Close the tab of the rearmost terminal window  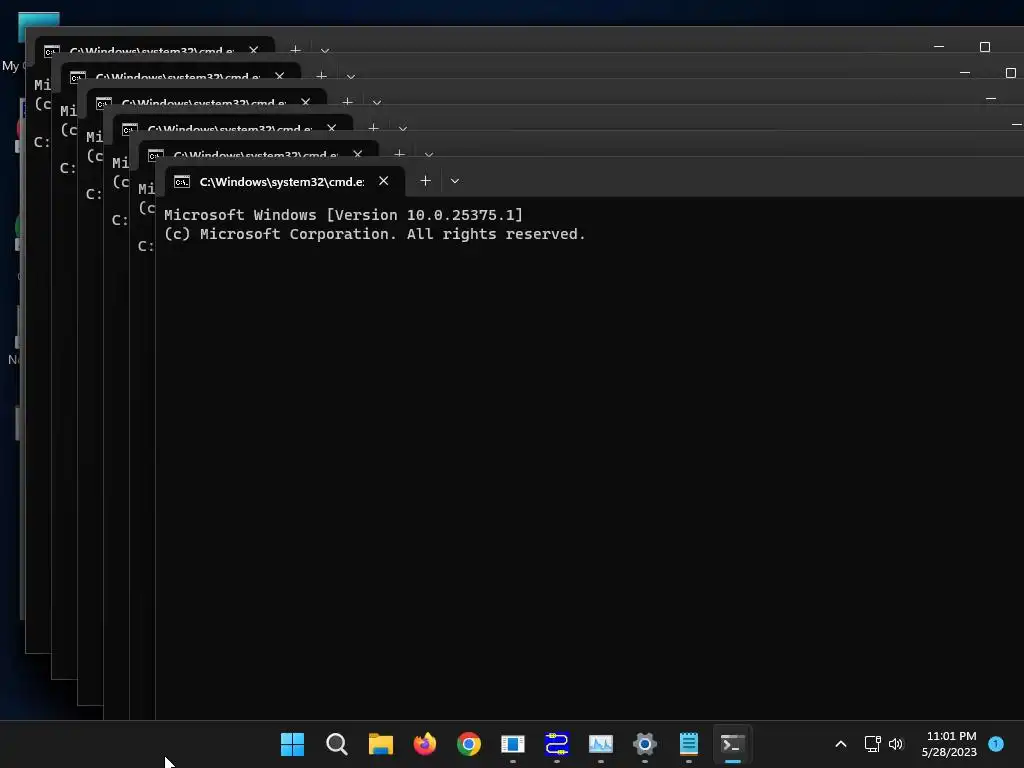coord(253,50)
